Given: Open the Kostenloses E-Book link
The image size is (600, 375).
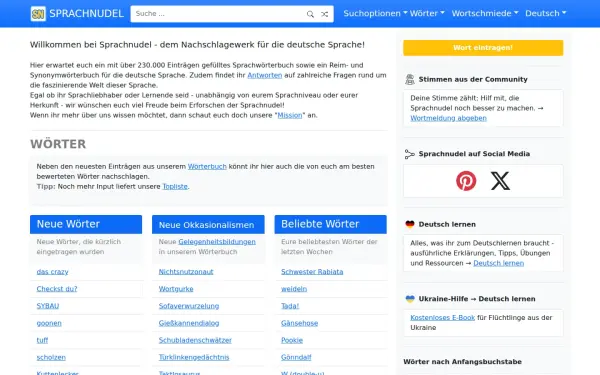Looking at the screenshot, I should (x=442, y=318).
